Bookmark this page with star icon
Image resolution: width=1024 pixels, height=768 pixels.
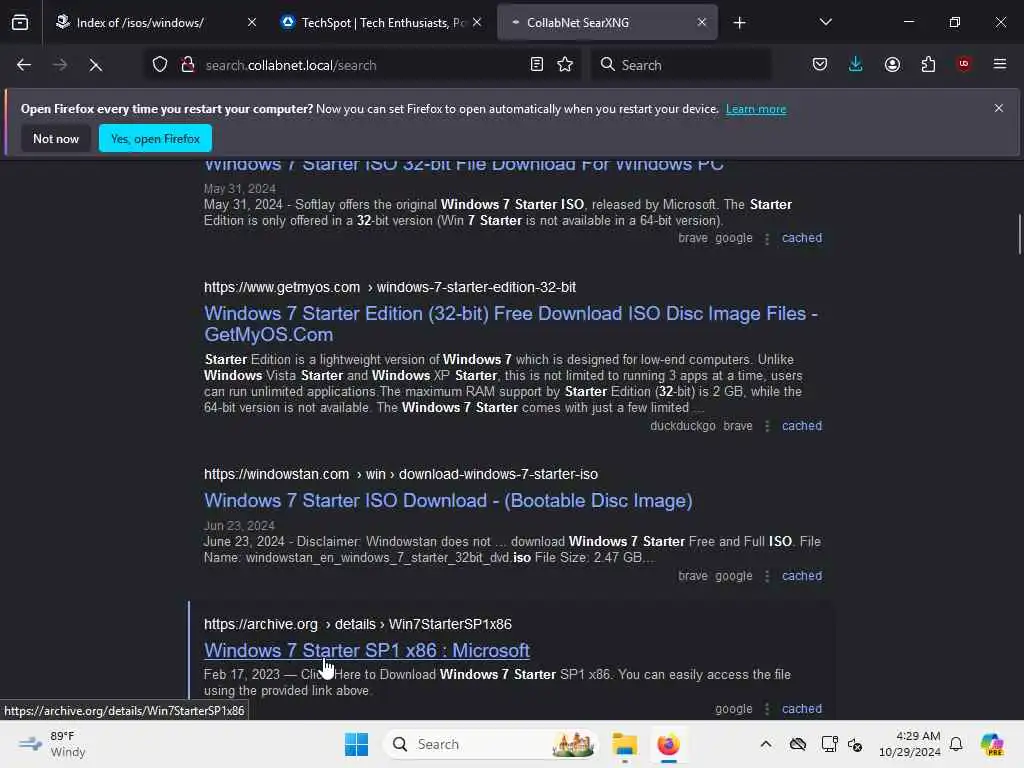[x=566, y=65]
